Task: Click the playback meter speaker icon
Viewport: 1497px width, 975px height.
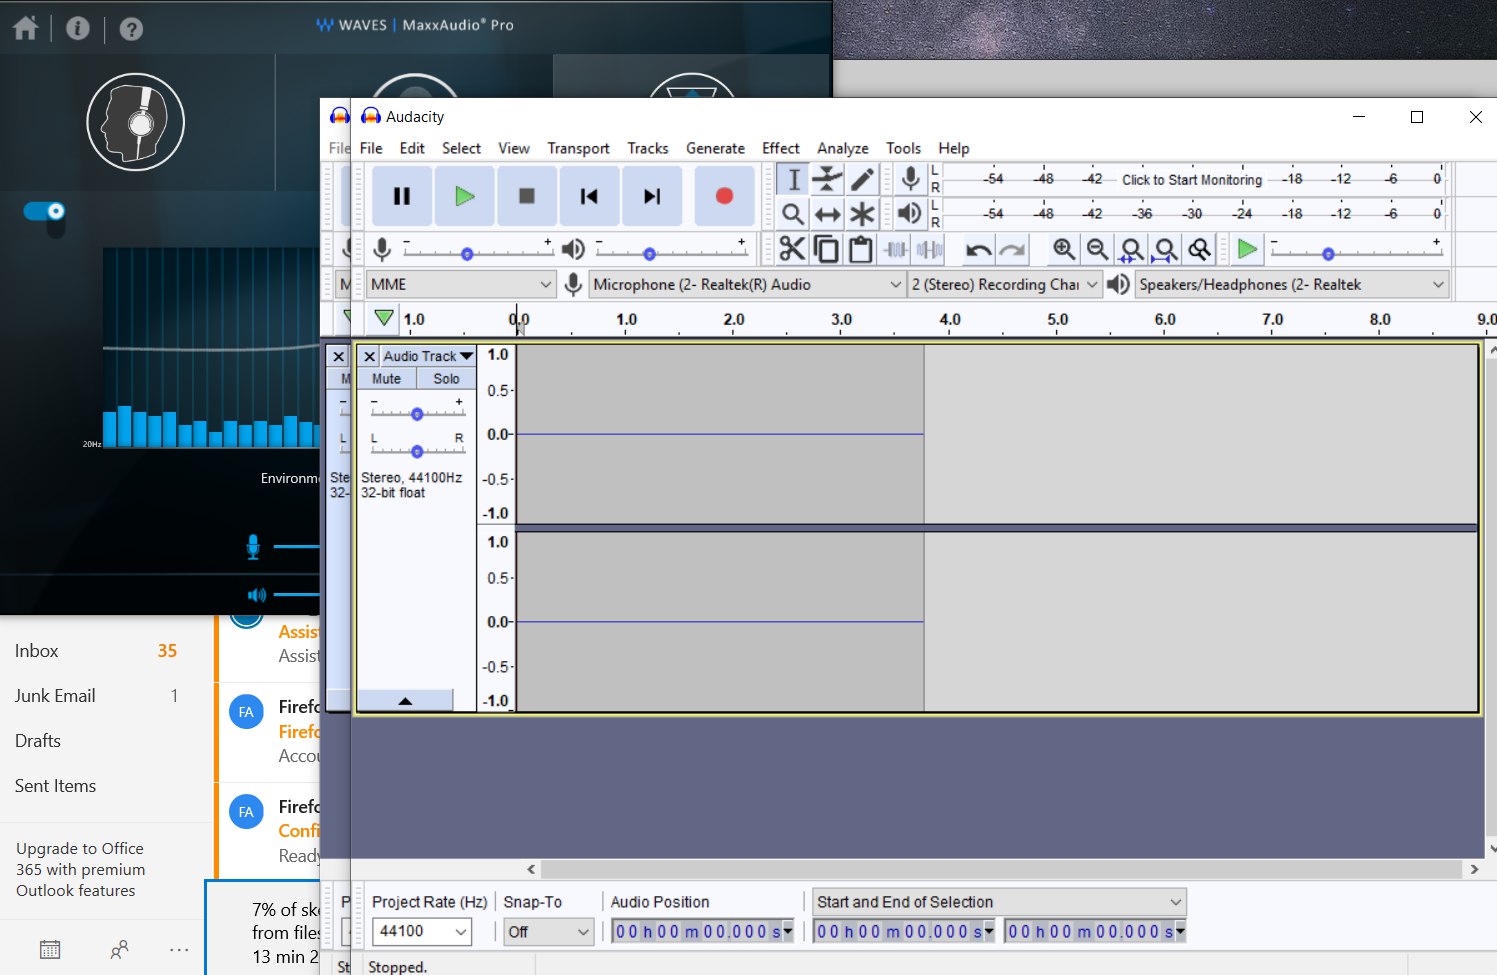Action: pyautogui.click(x=910, y=214)
